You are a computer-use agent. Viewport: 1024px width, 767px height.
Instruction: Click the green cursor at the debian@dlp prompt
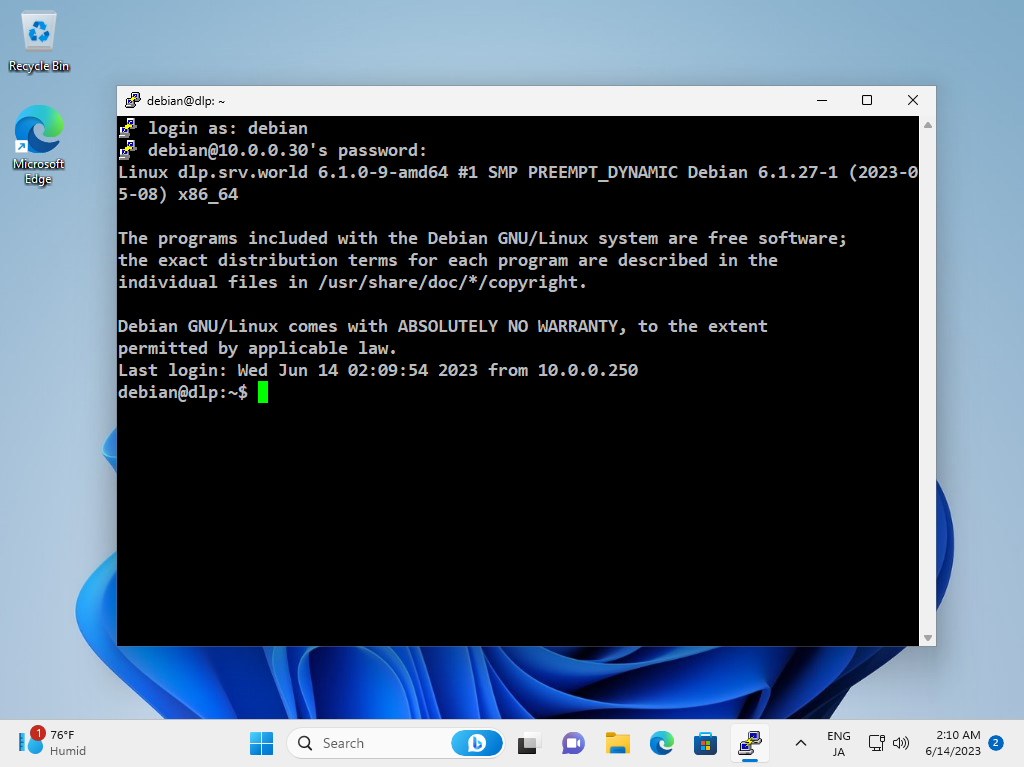click(x=263, y=392)
